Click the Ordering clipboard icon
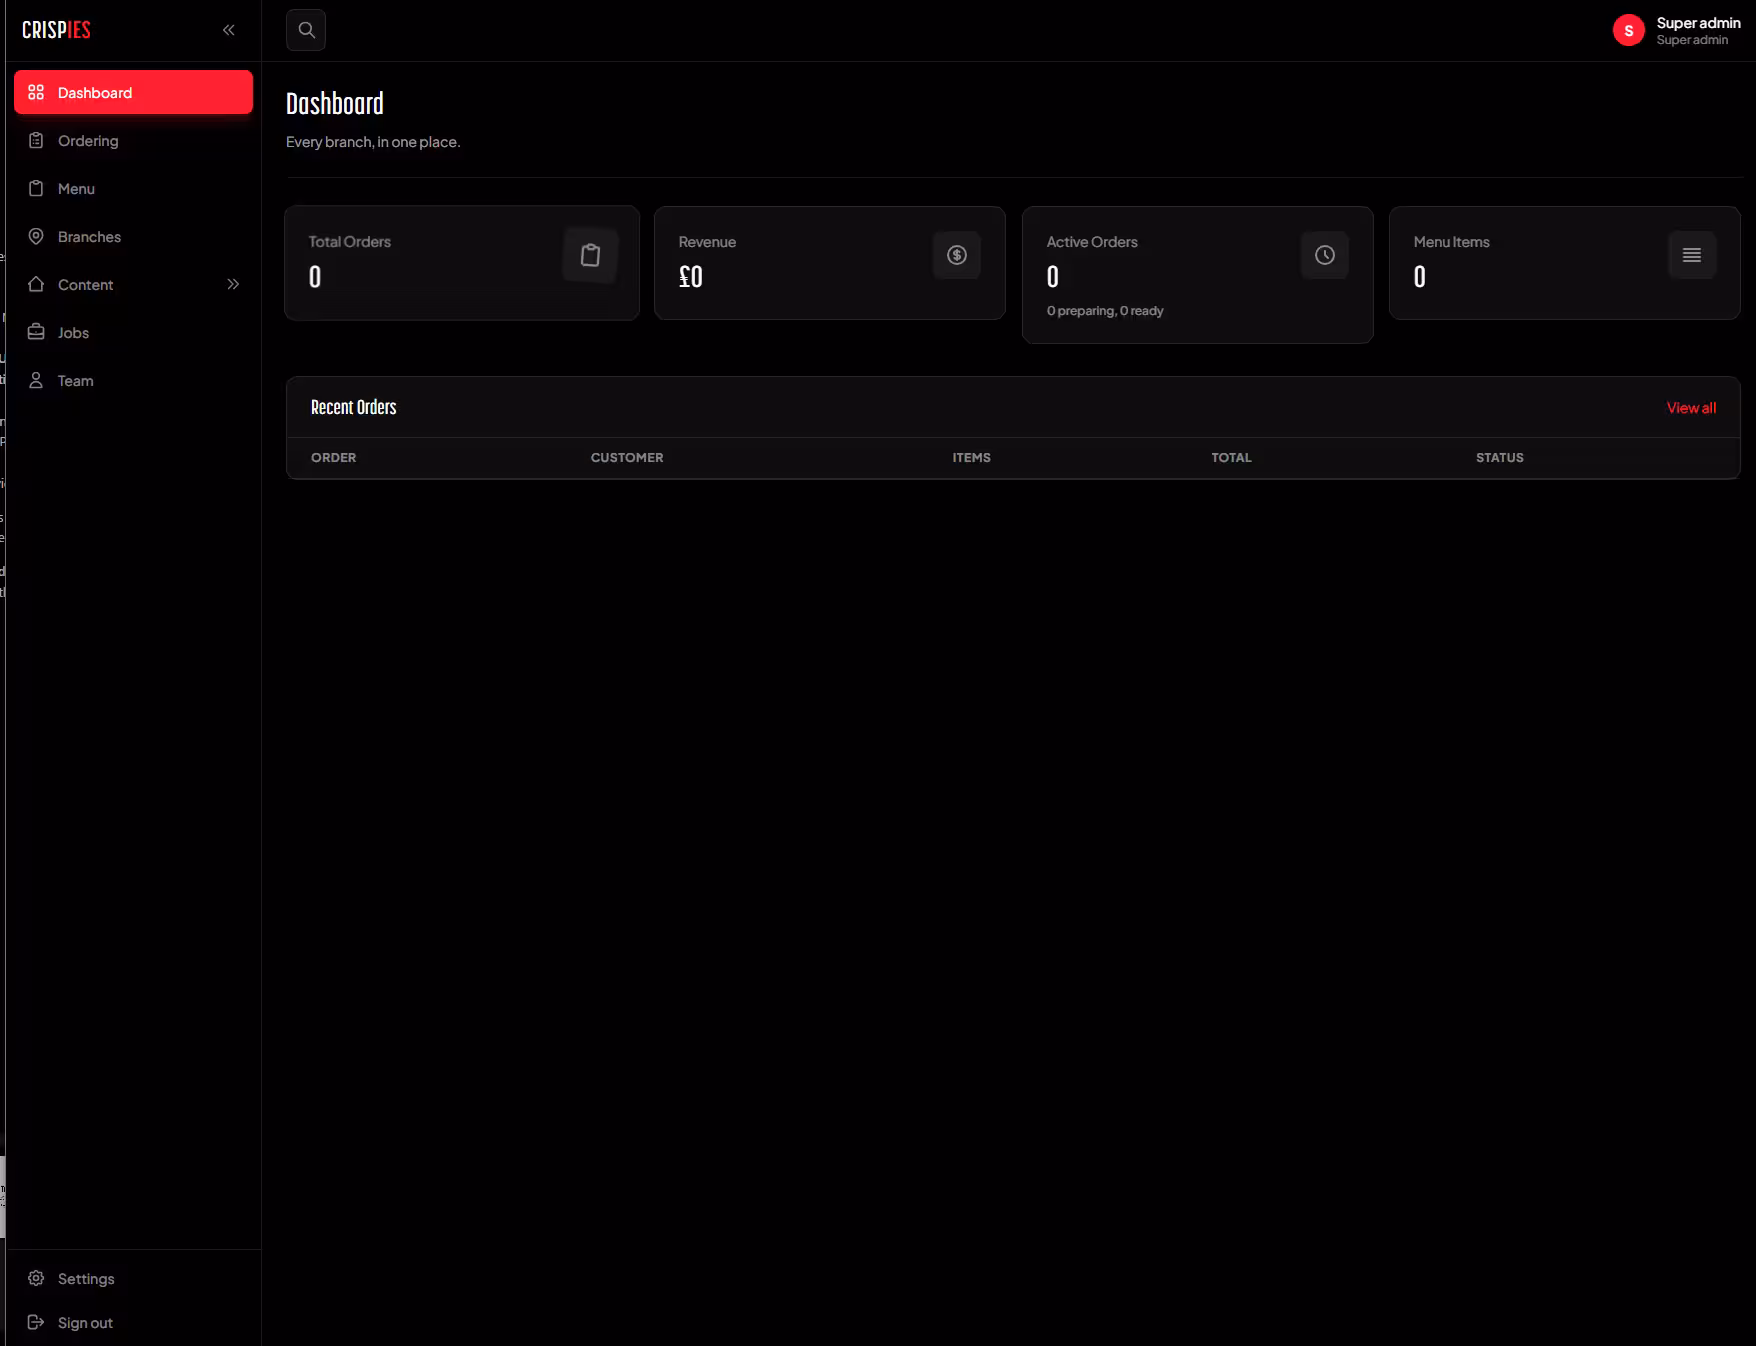1756x1346 pixels. [36, 140]
